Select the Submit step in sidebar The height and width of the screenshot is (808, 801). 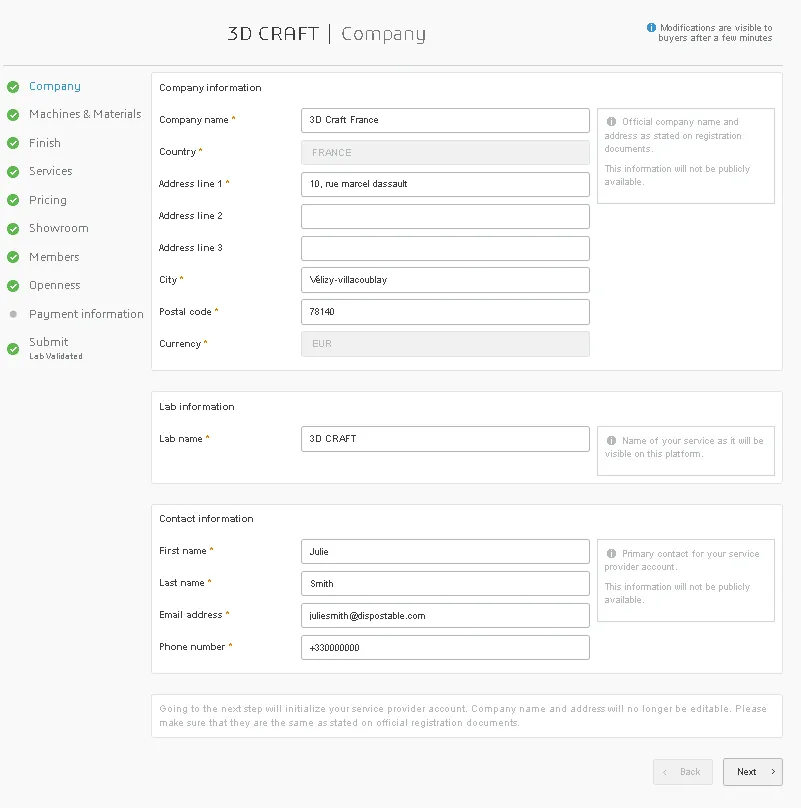point(49,342)
